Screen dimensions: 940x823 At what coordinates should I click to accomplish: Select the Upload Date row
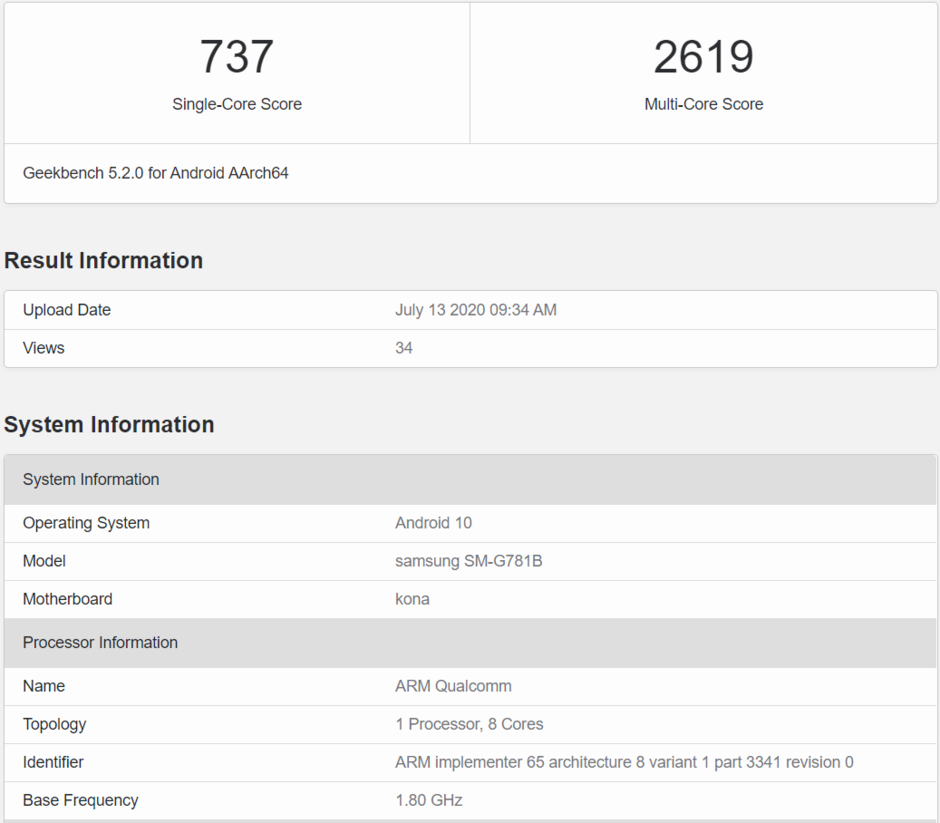point(67,310)
